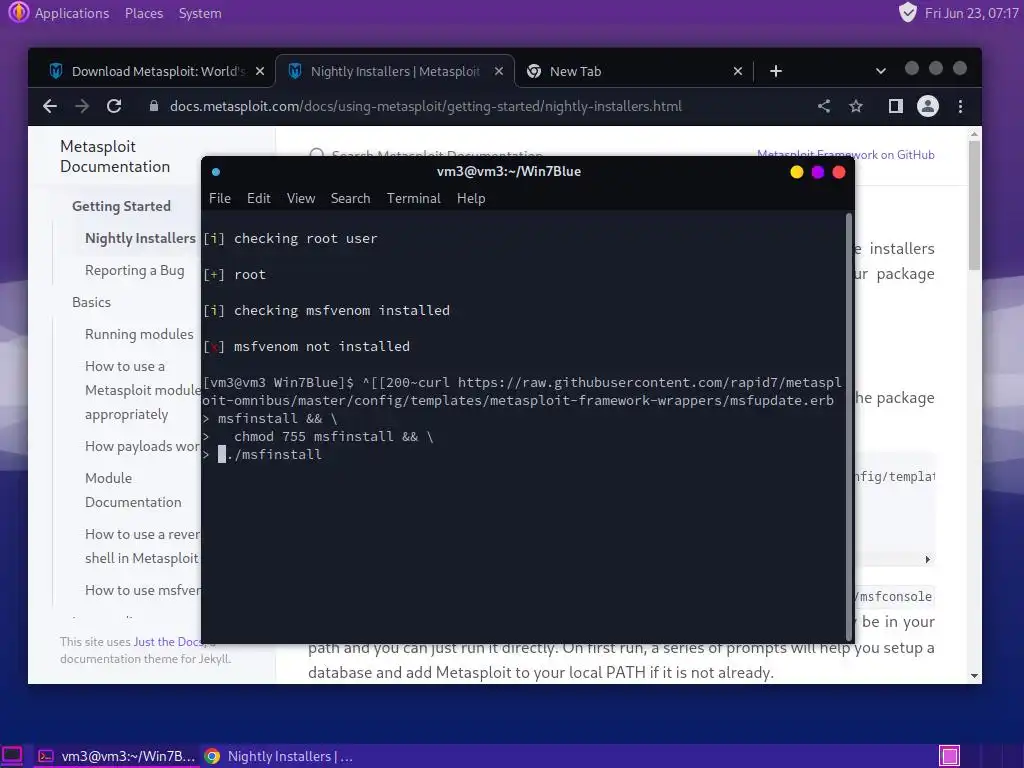Click the red terminal close button
This screenshot has width=1024, height=768.
click(839, 172)
